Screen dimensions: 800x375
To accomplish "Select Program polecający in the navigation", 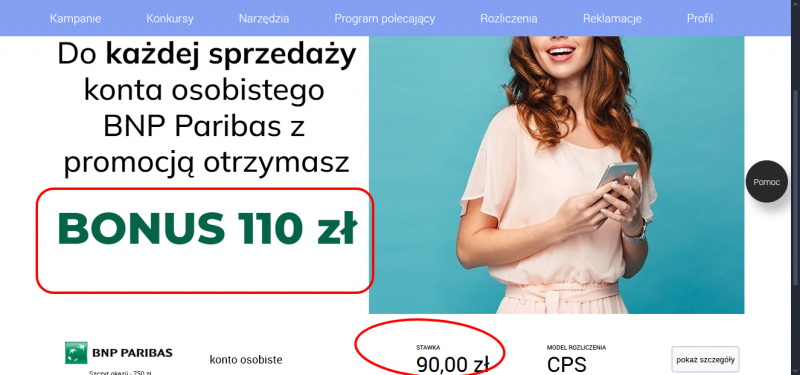I will tap(385, 19).
